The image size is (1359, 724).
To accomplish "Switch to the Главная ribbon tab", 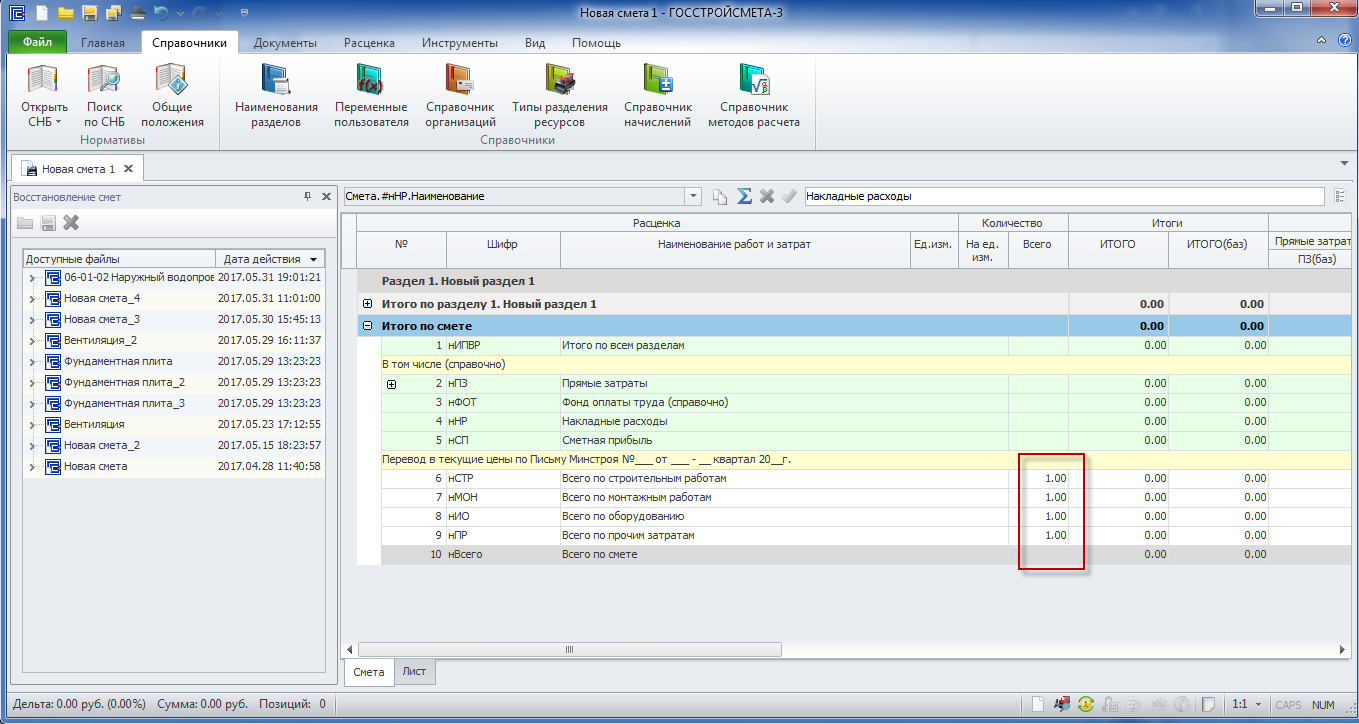I will tap(103, 43).
